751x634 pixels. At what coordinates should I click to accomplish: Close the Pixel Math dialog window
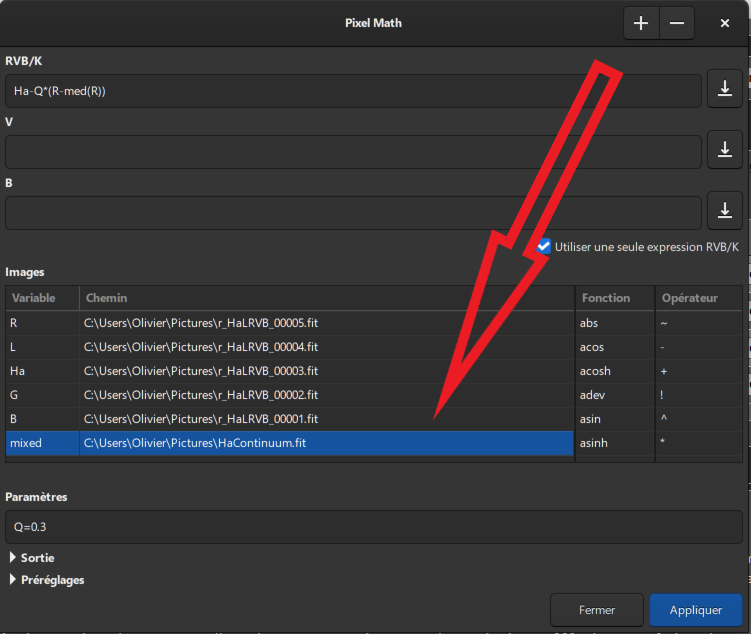[x=724, y=23]
